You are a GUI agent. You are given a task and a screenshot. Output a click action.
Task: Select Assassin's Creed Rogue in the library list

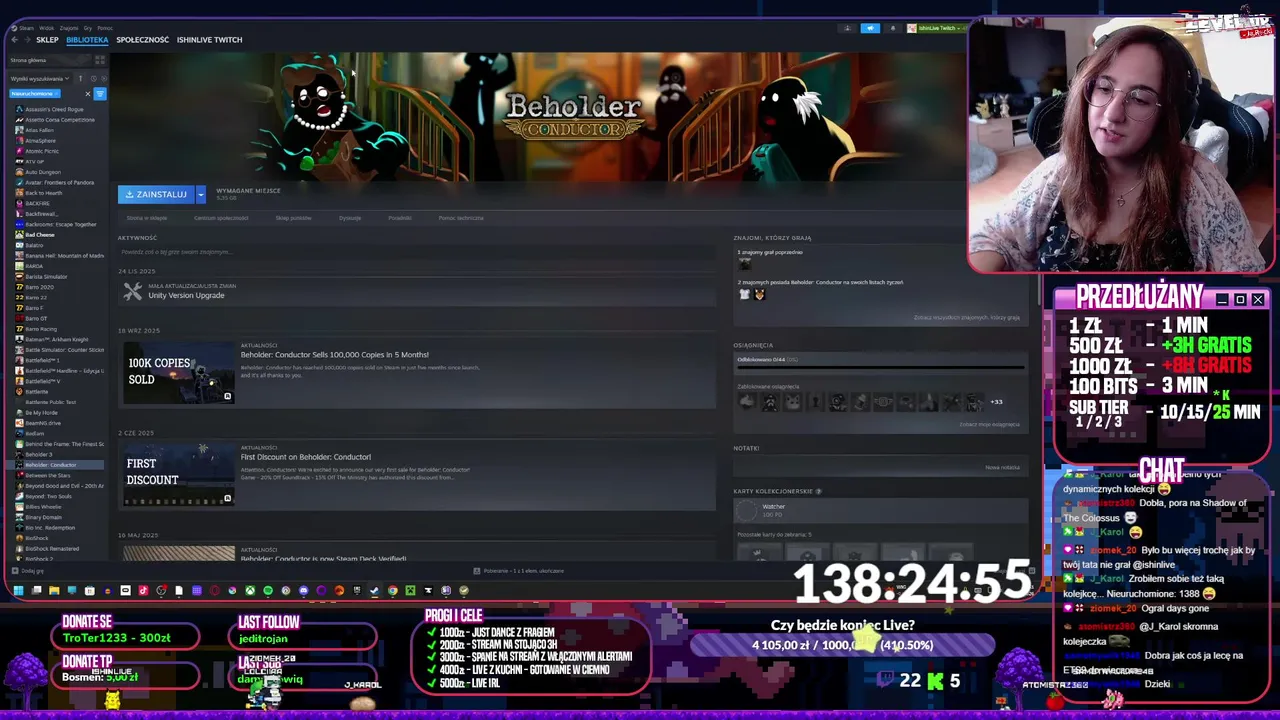(x=54, y=109)
